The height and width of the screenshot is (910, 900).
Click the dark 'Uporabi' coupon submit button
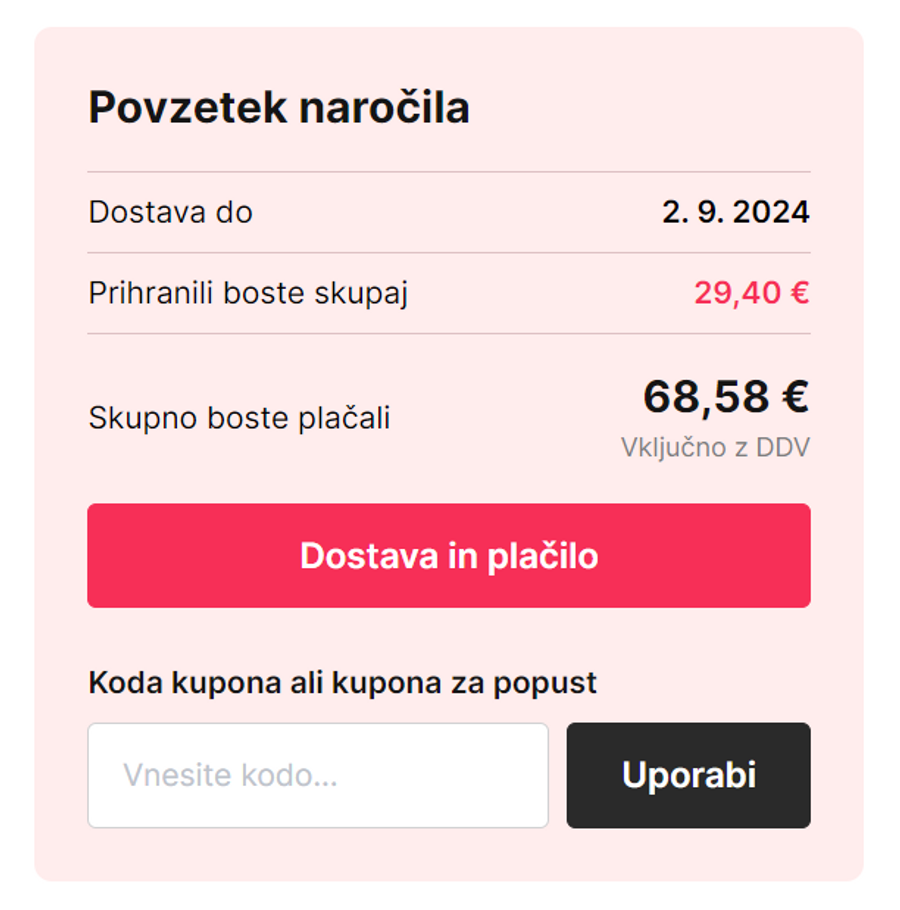click(687, 775)
